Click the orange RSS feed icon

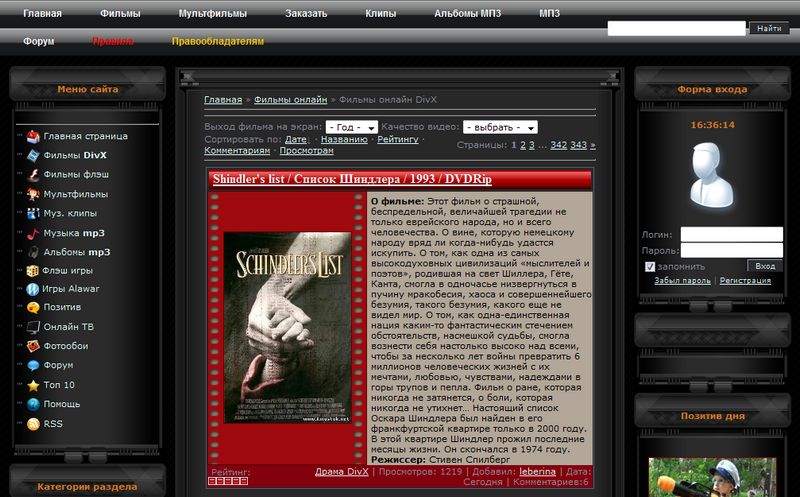33,424
